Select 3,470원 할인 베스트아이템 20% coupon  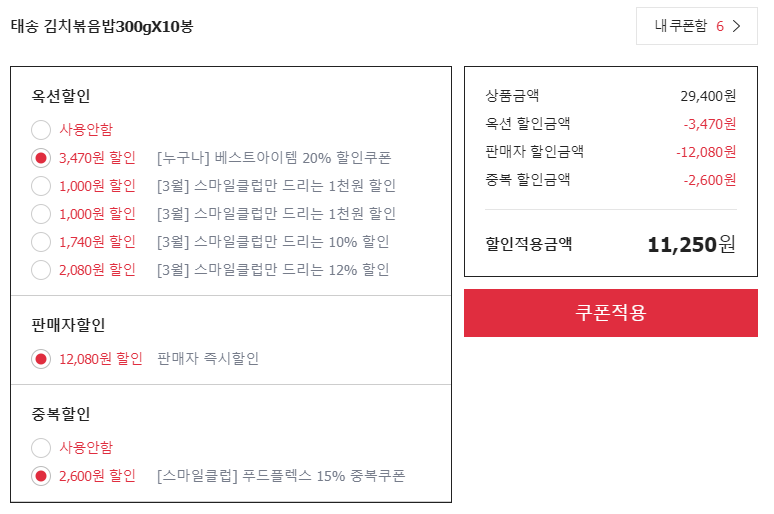tap(41, 158)
